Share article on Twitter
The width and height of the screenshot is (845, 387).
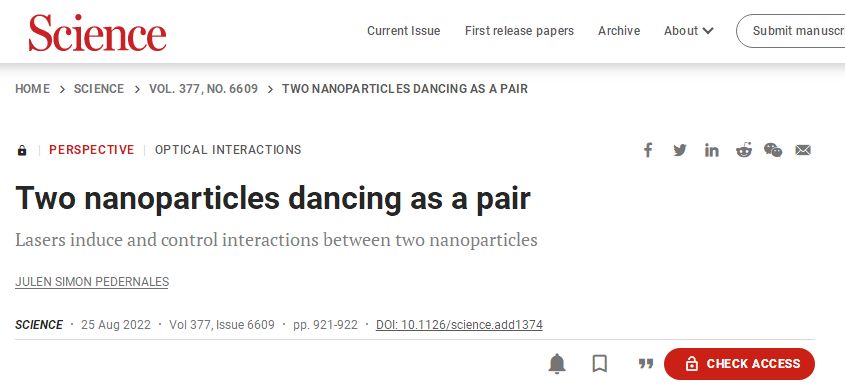tap(680, 150)
